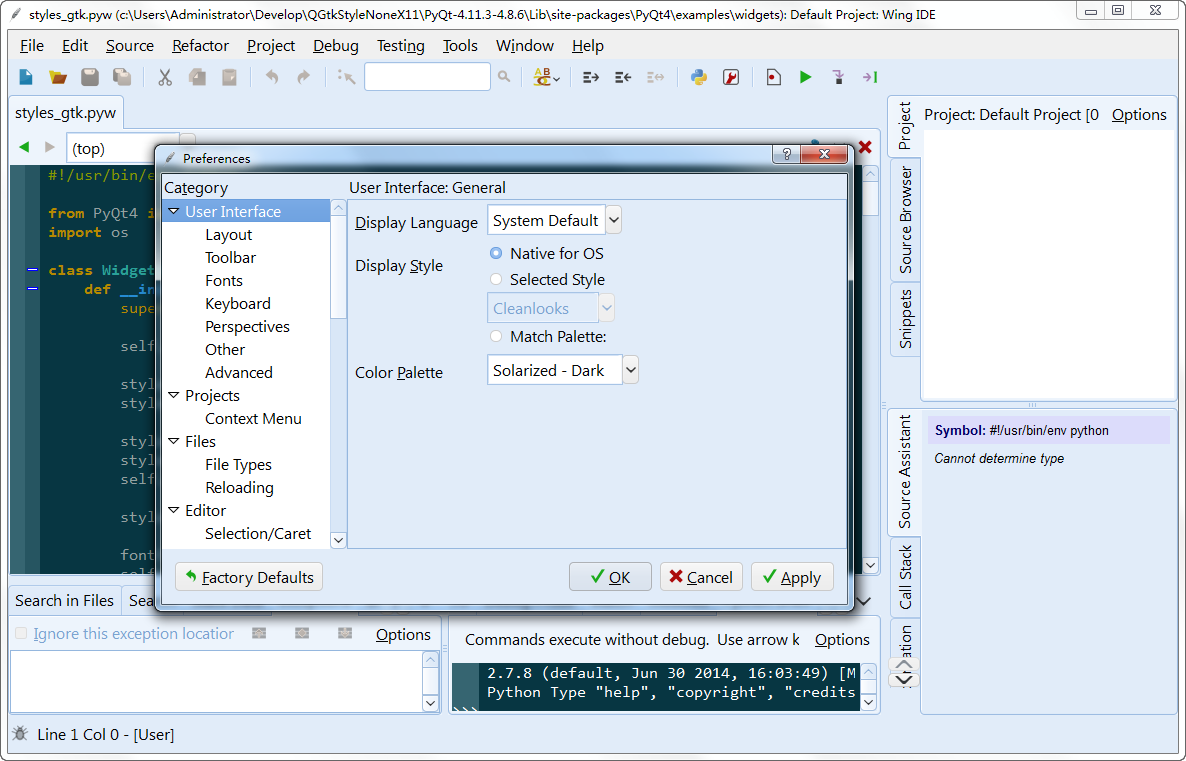1186x761 pixels.
Task: Start debugging with the green play icon
Action: point(805,77)
